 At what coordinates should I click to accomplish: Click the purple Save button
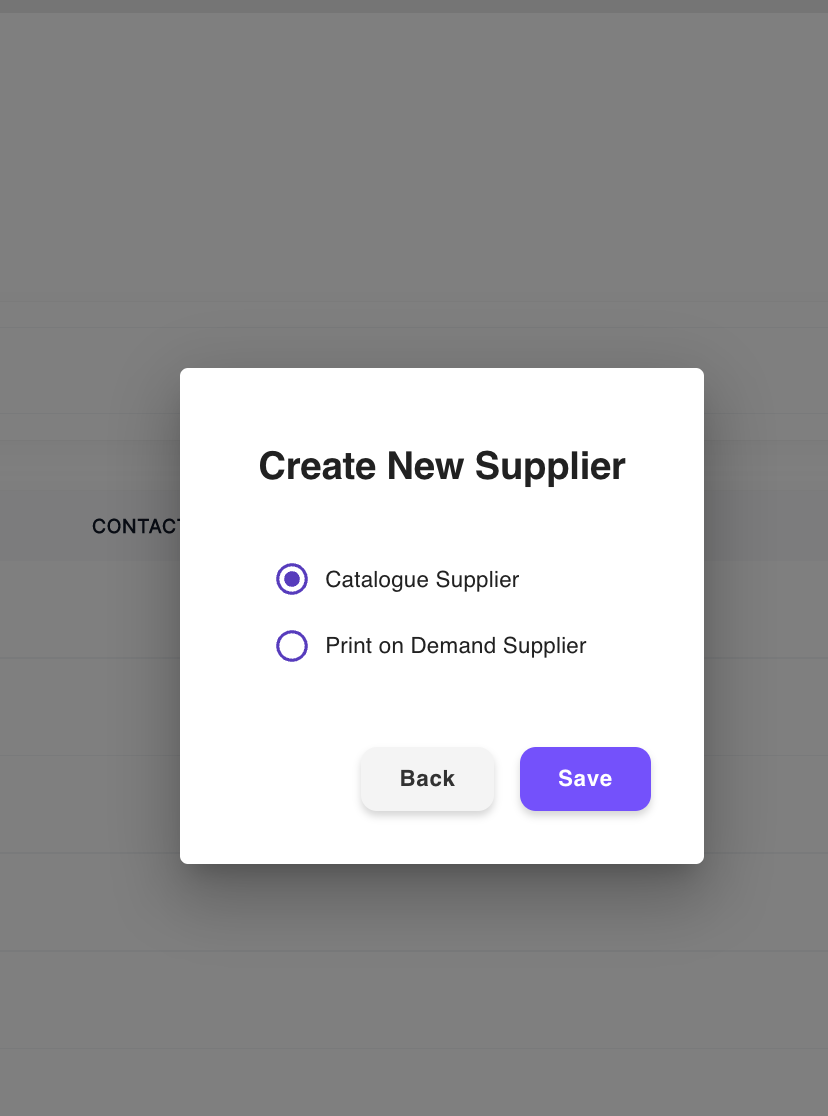pyautogui.click(x=585, y=779)
